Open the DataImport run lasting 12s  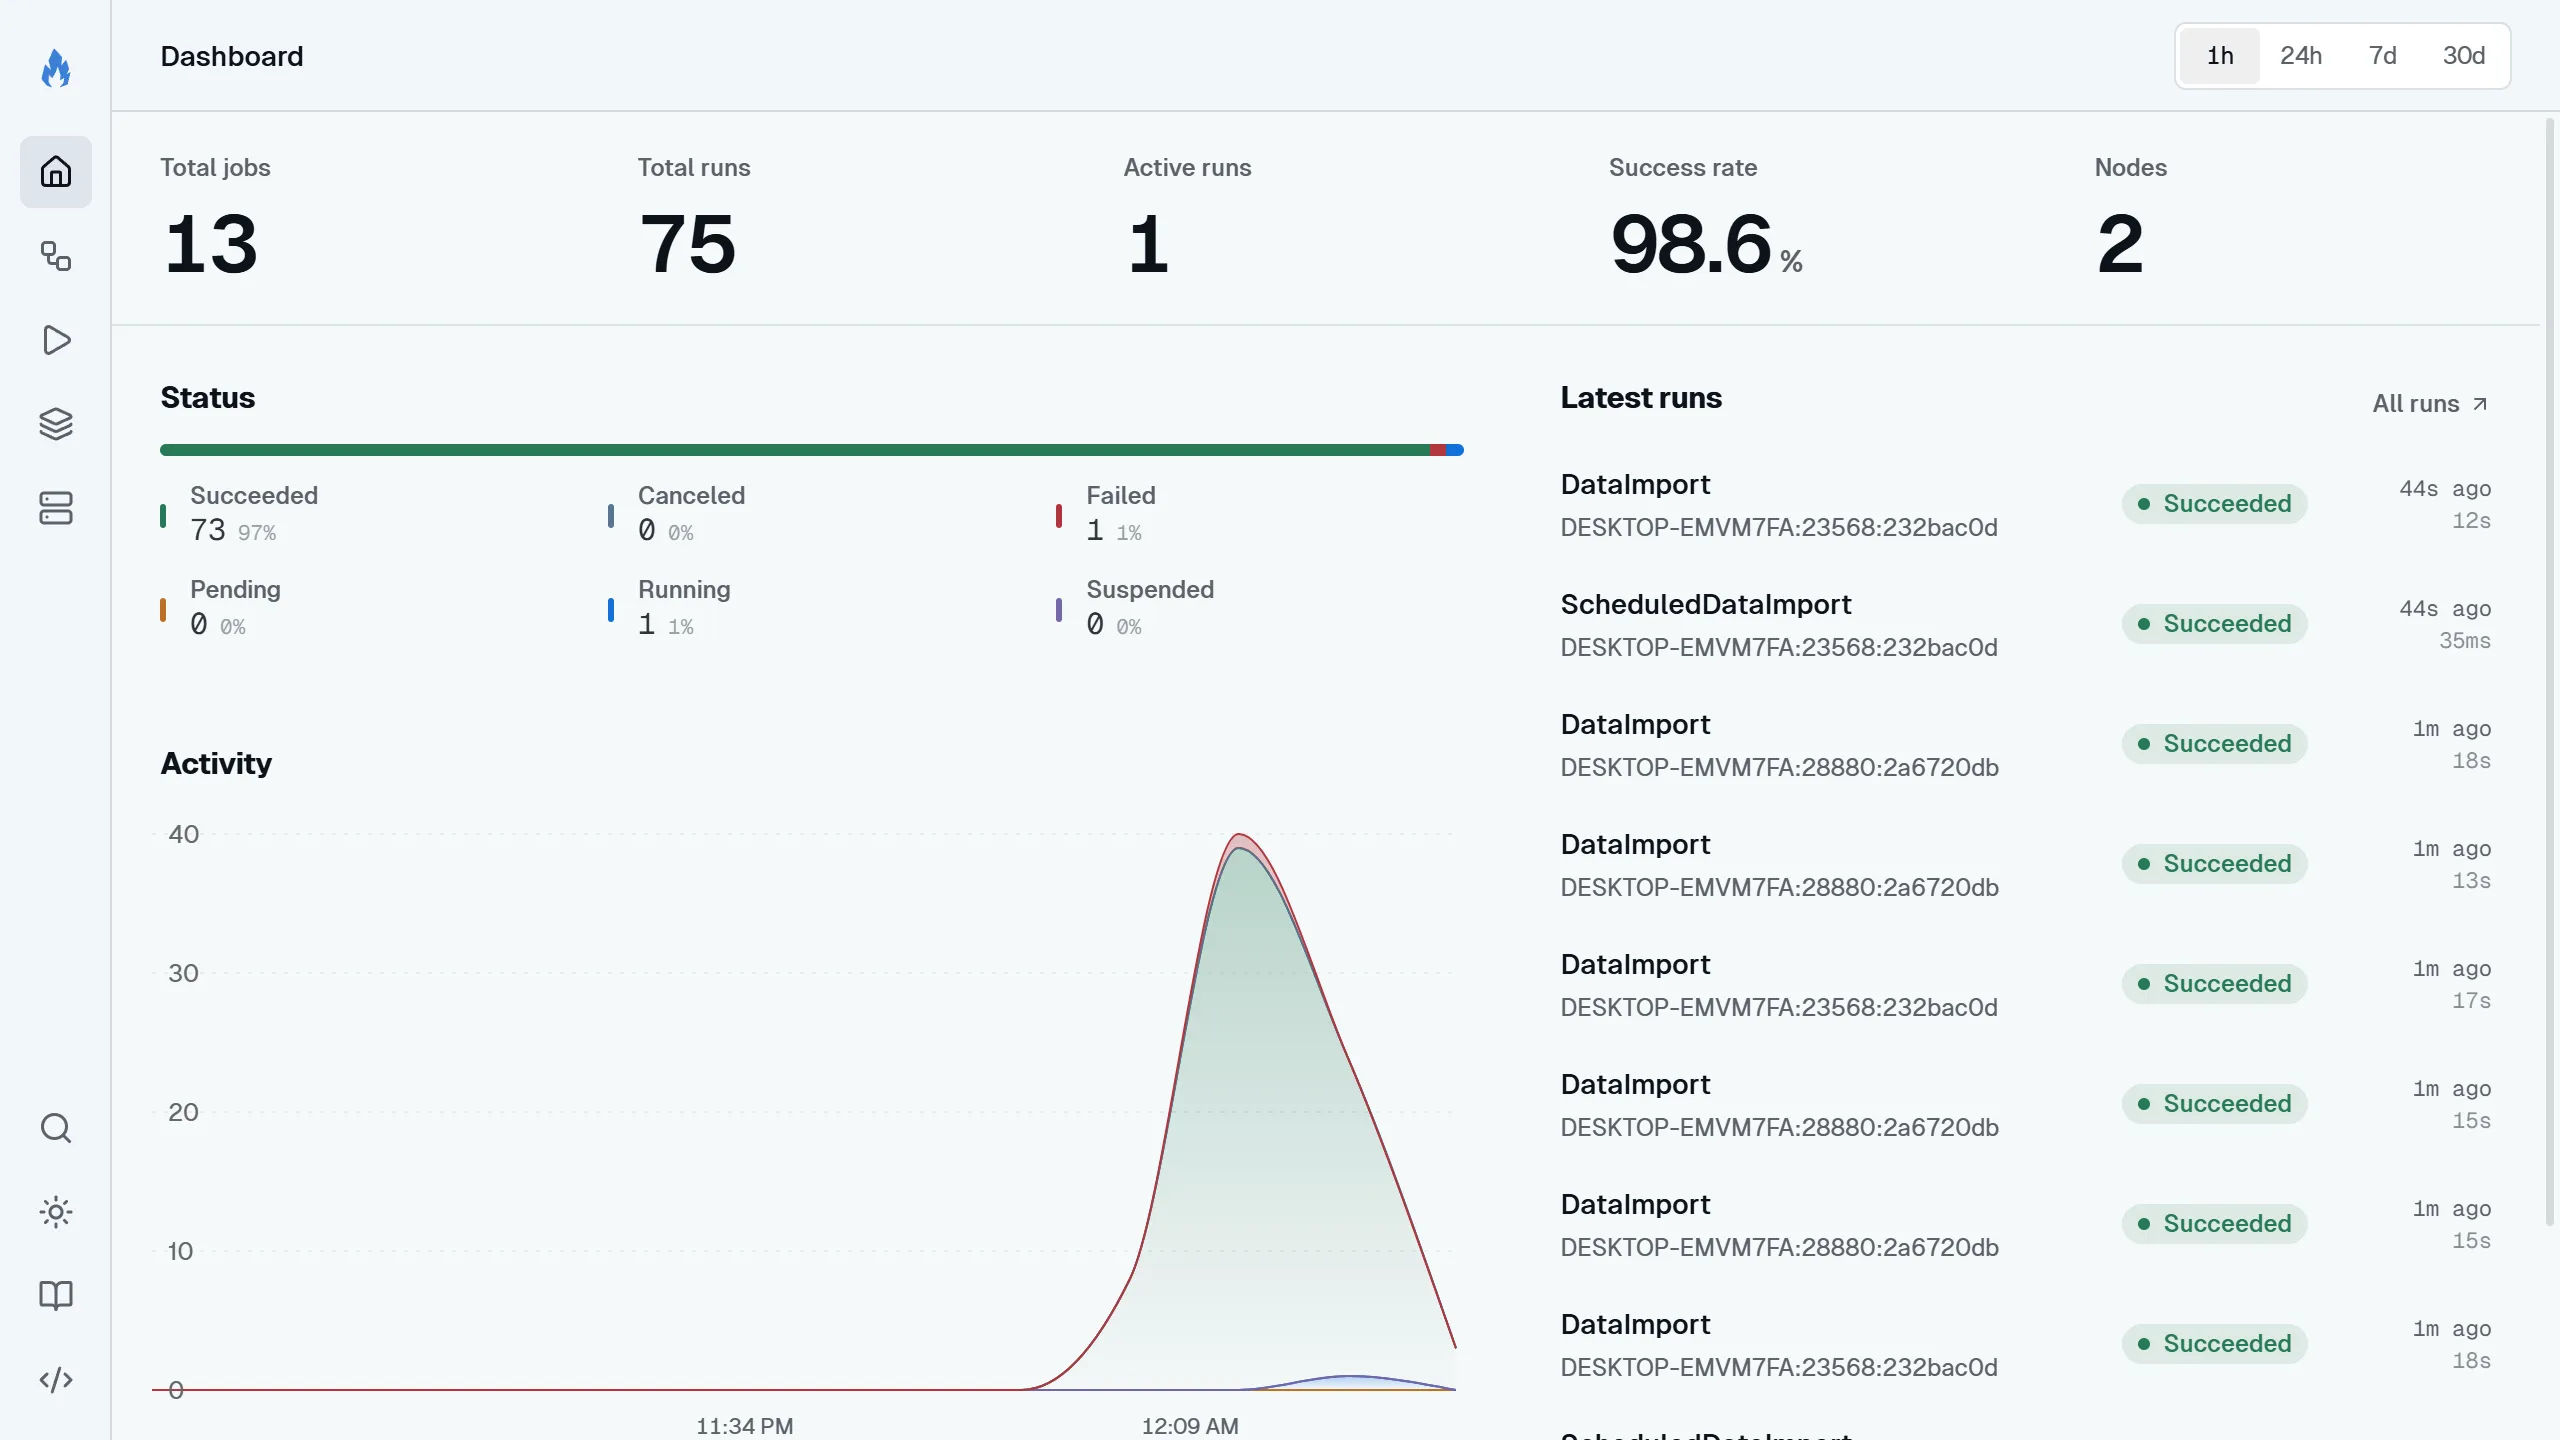point(2025,504)
